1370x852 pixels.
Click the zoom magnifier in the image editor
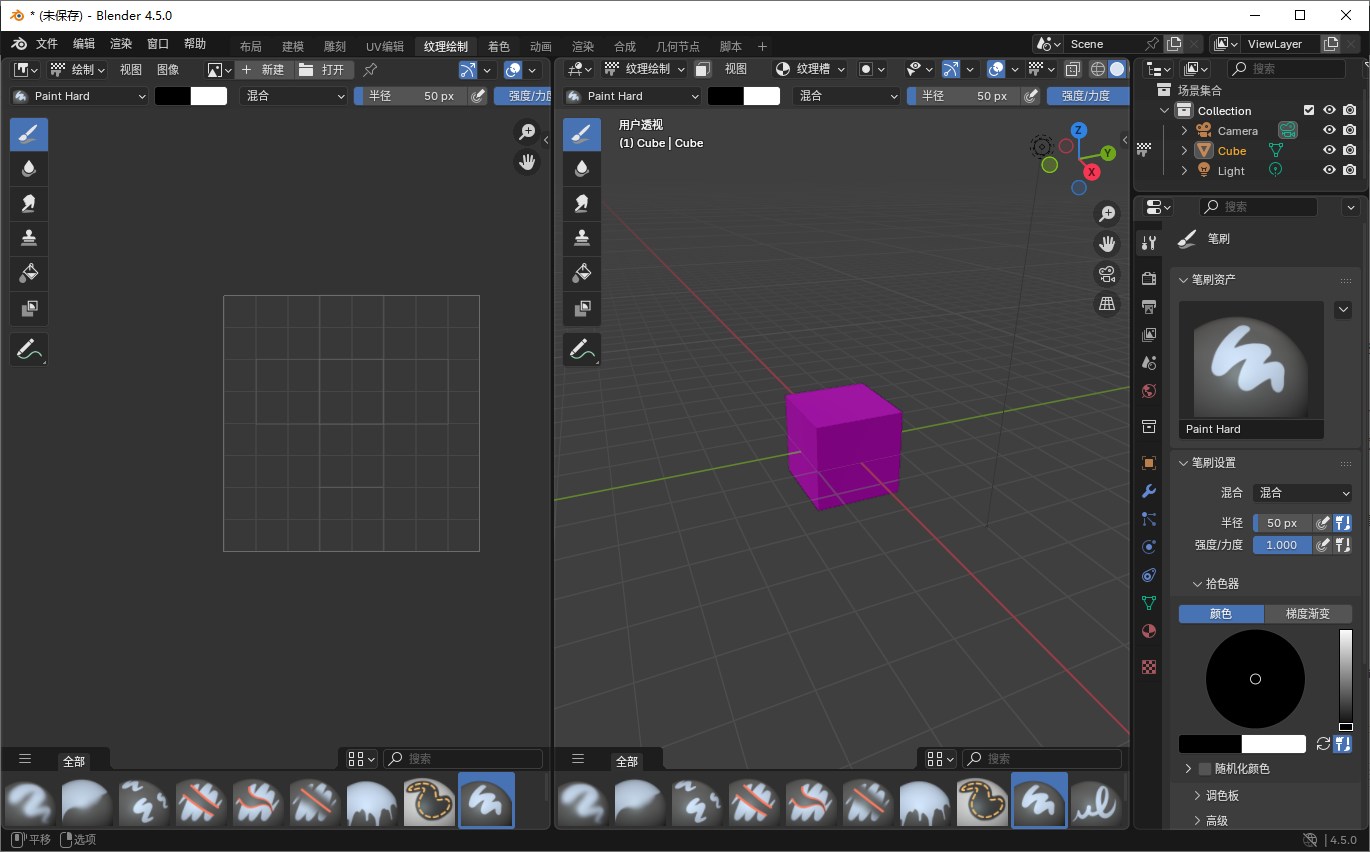coord(527,132)
